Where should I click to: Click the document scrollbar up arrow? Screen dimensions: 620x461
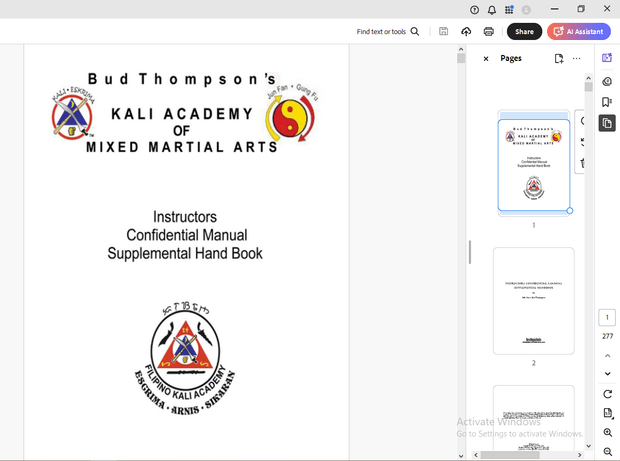pyautogui.click(x=461, y=49)
